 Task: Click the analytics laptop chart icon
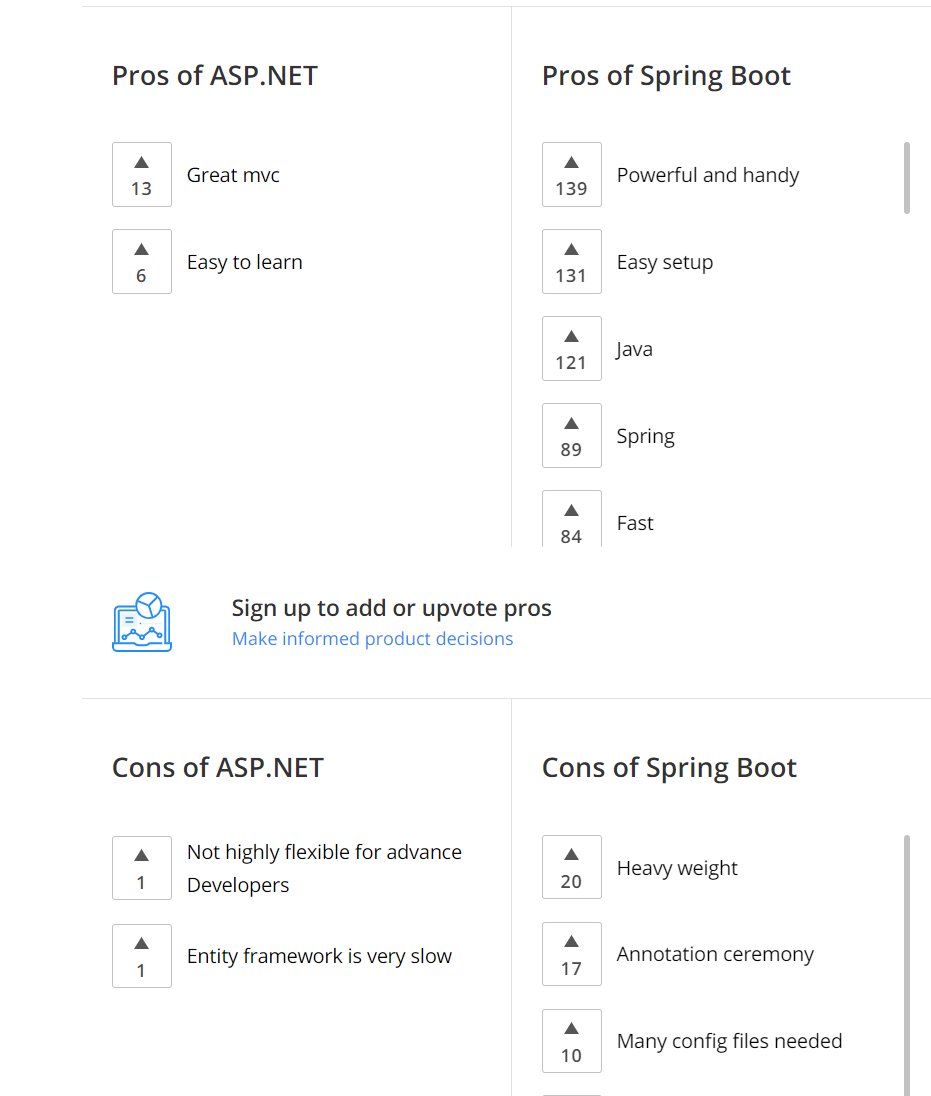point(142,622)
